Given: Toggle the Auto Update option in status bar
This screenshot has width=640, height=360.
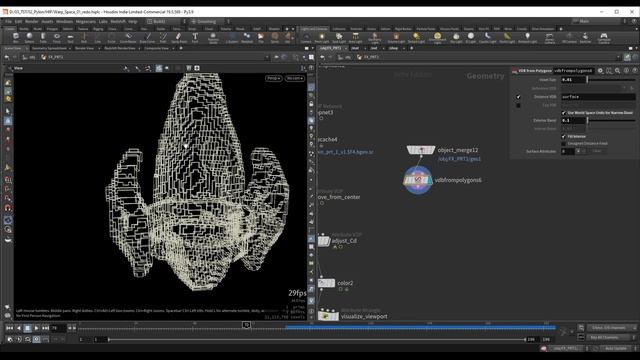Looking at the screenshot, I should pyautogui.click(x=616, y=348).
